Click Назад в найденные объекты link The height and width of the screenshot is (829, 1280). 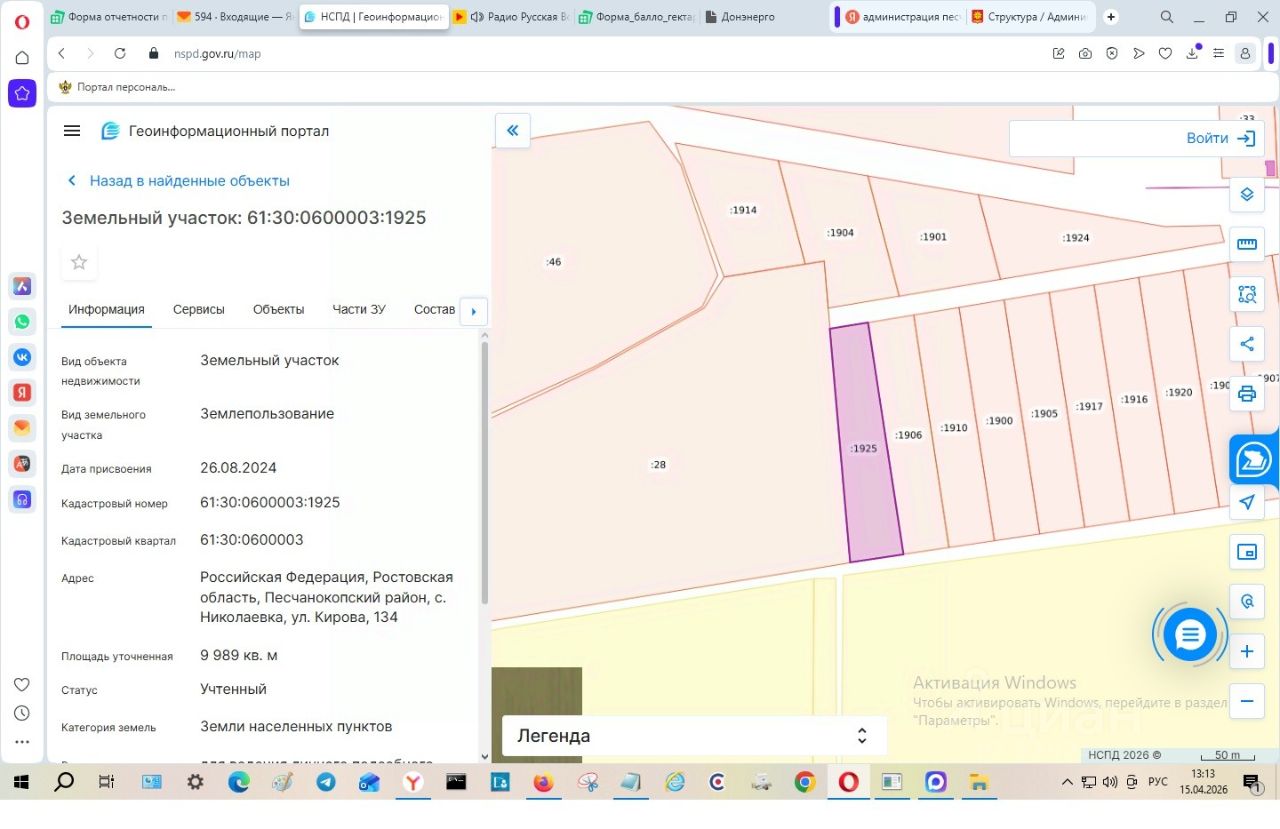(178, 181)
